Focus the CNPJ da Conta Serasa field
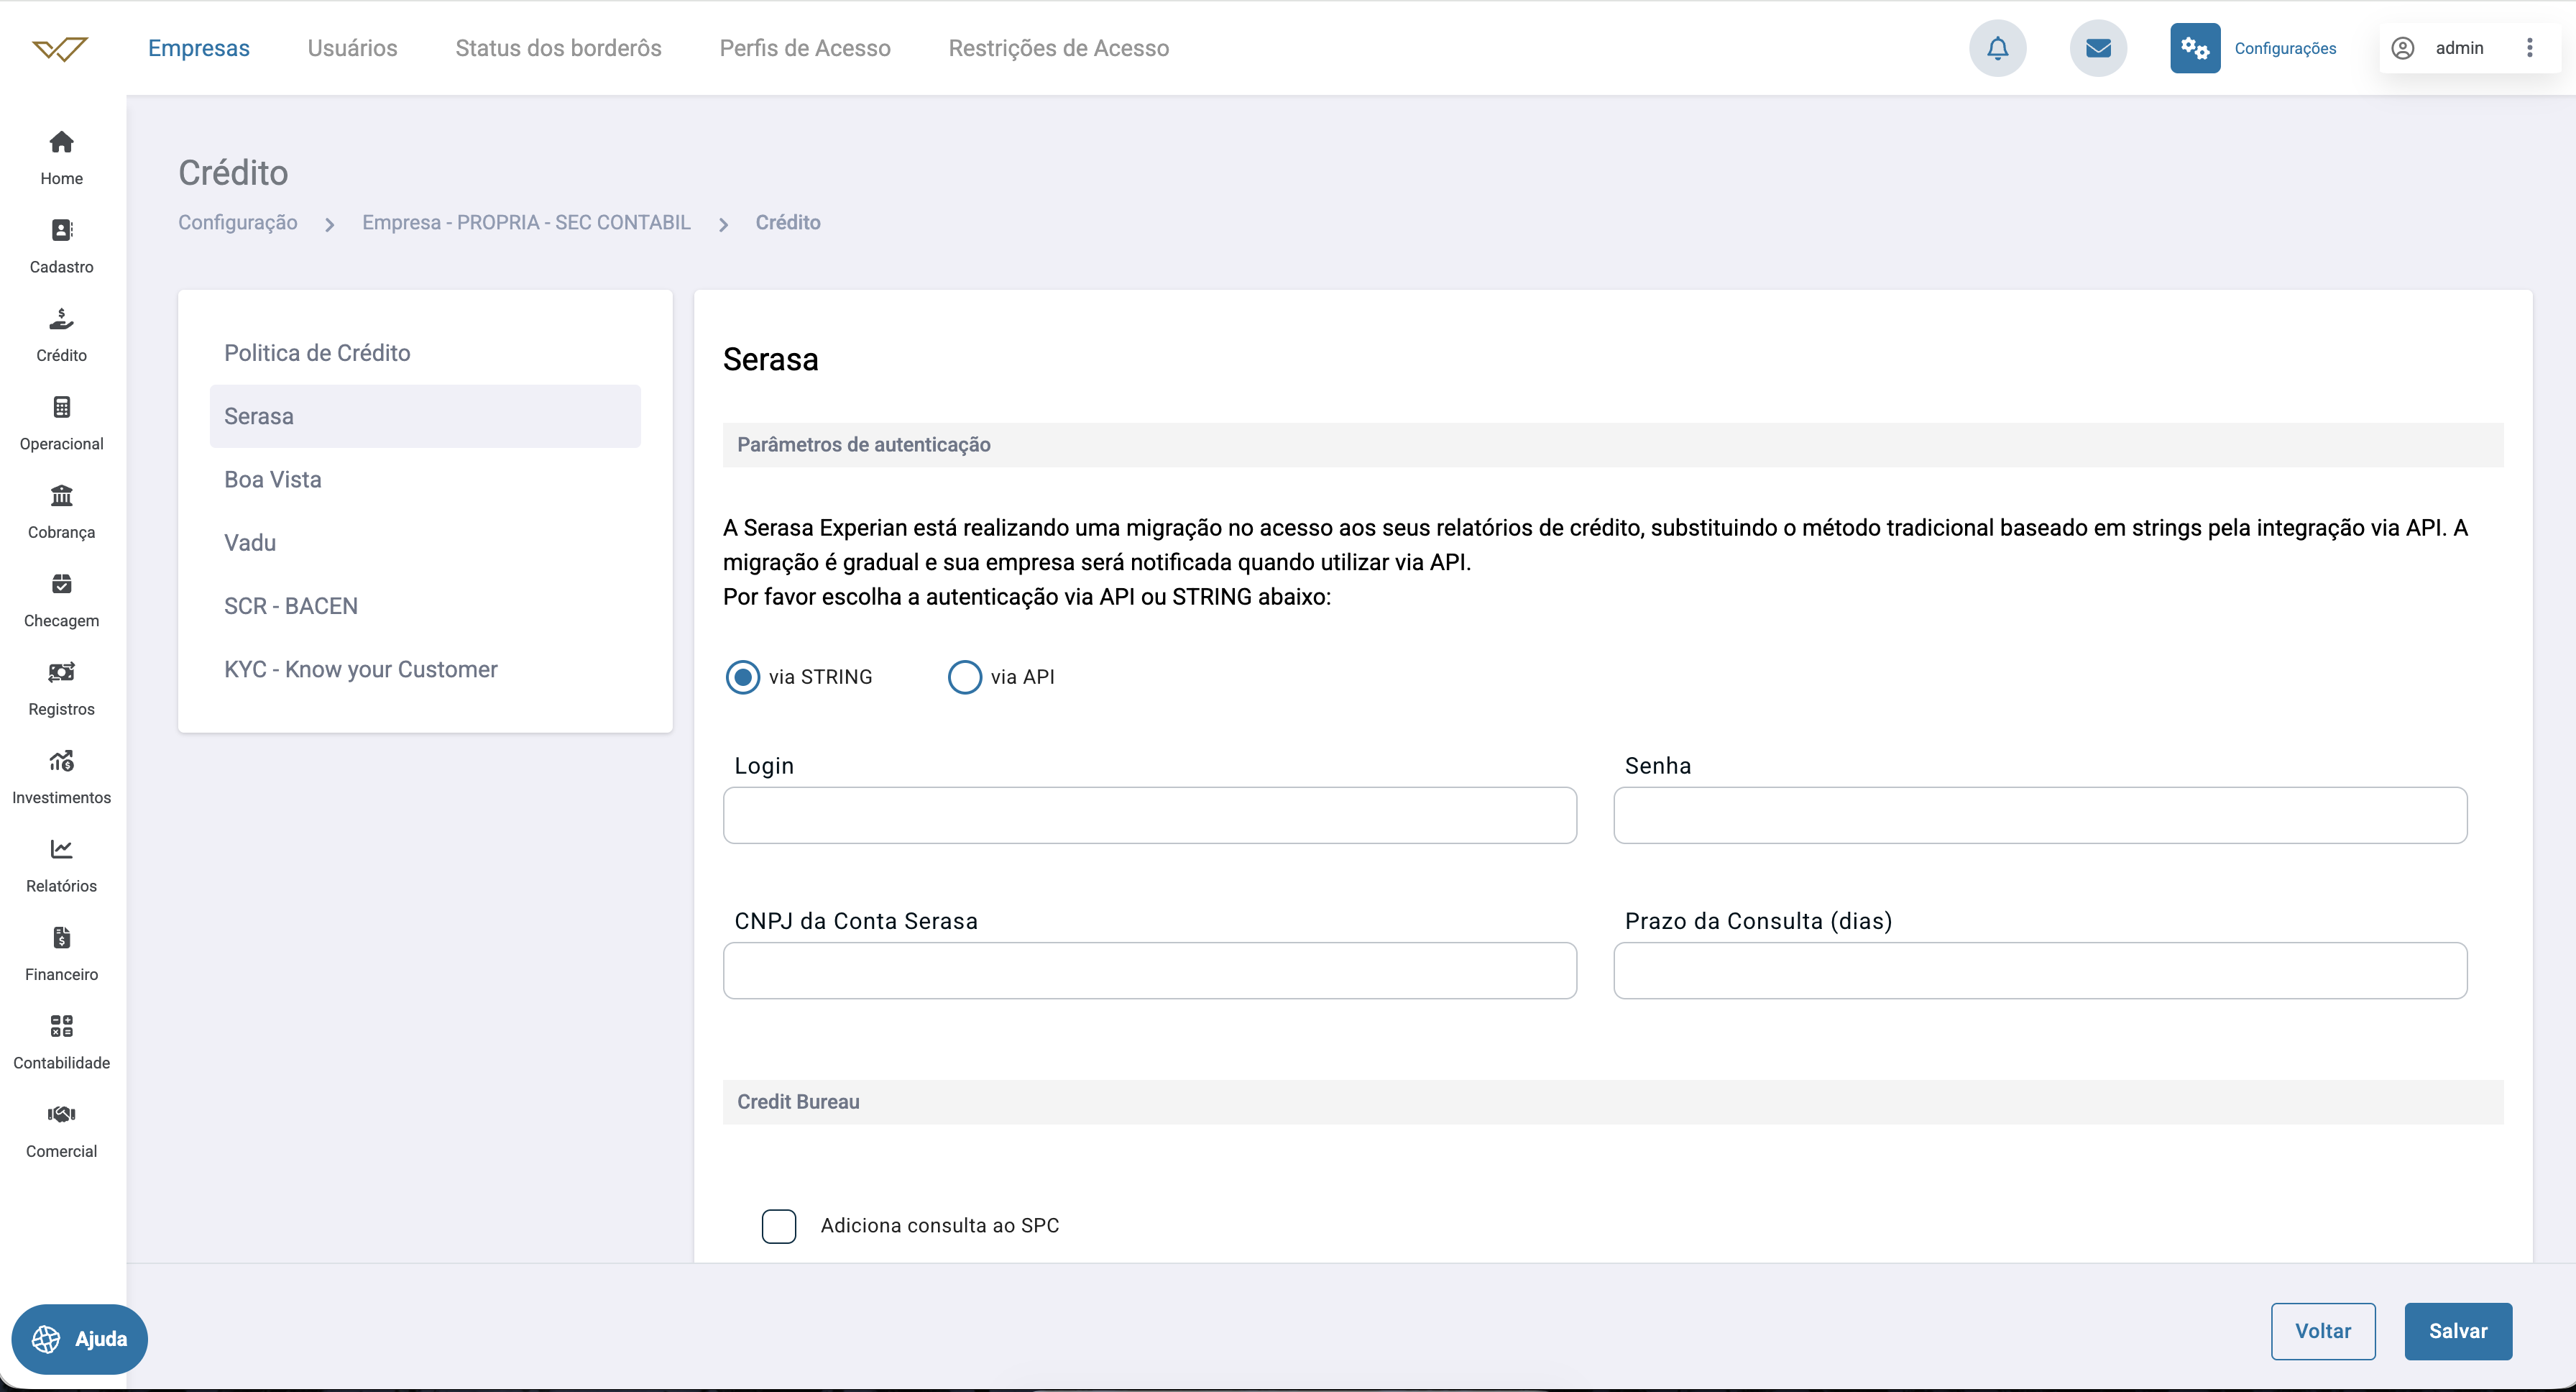Viewport: 2576px width, 1392px height. [1150, 971]
